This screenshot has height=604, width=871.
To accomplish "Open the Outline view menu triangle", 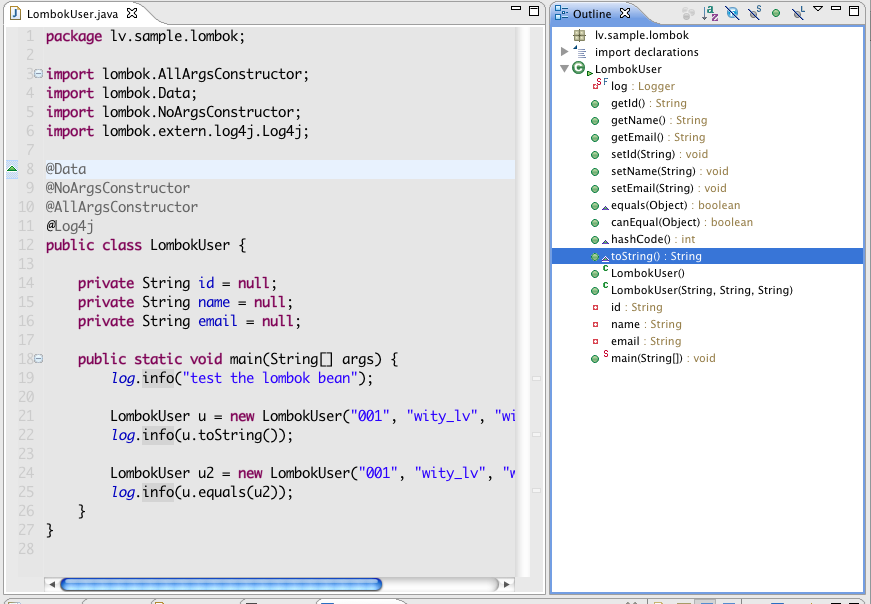I will click(818, 10).
